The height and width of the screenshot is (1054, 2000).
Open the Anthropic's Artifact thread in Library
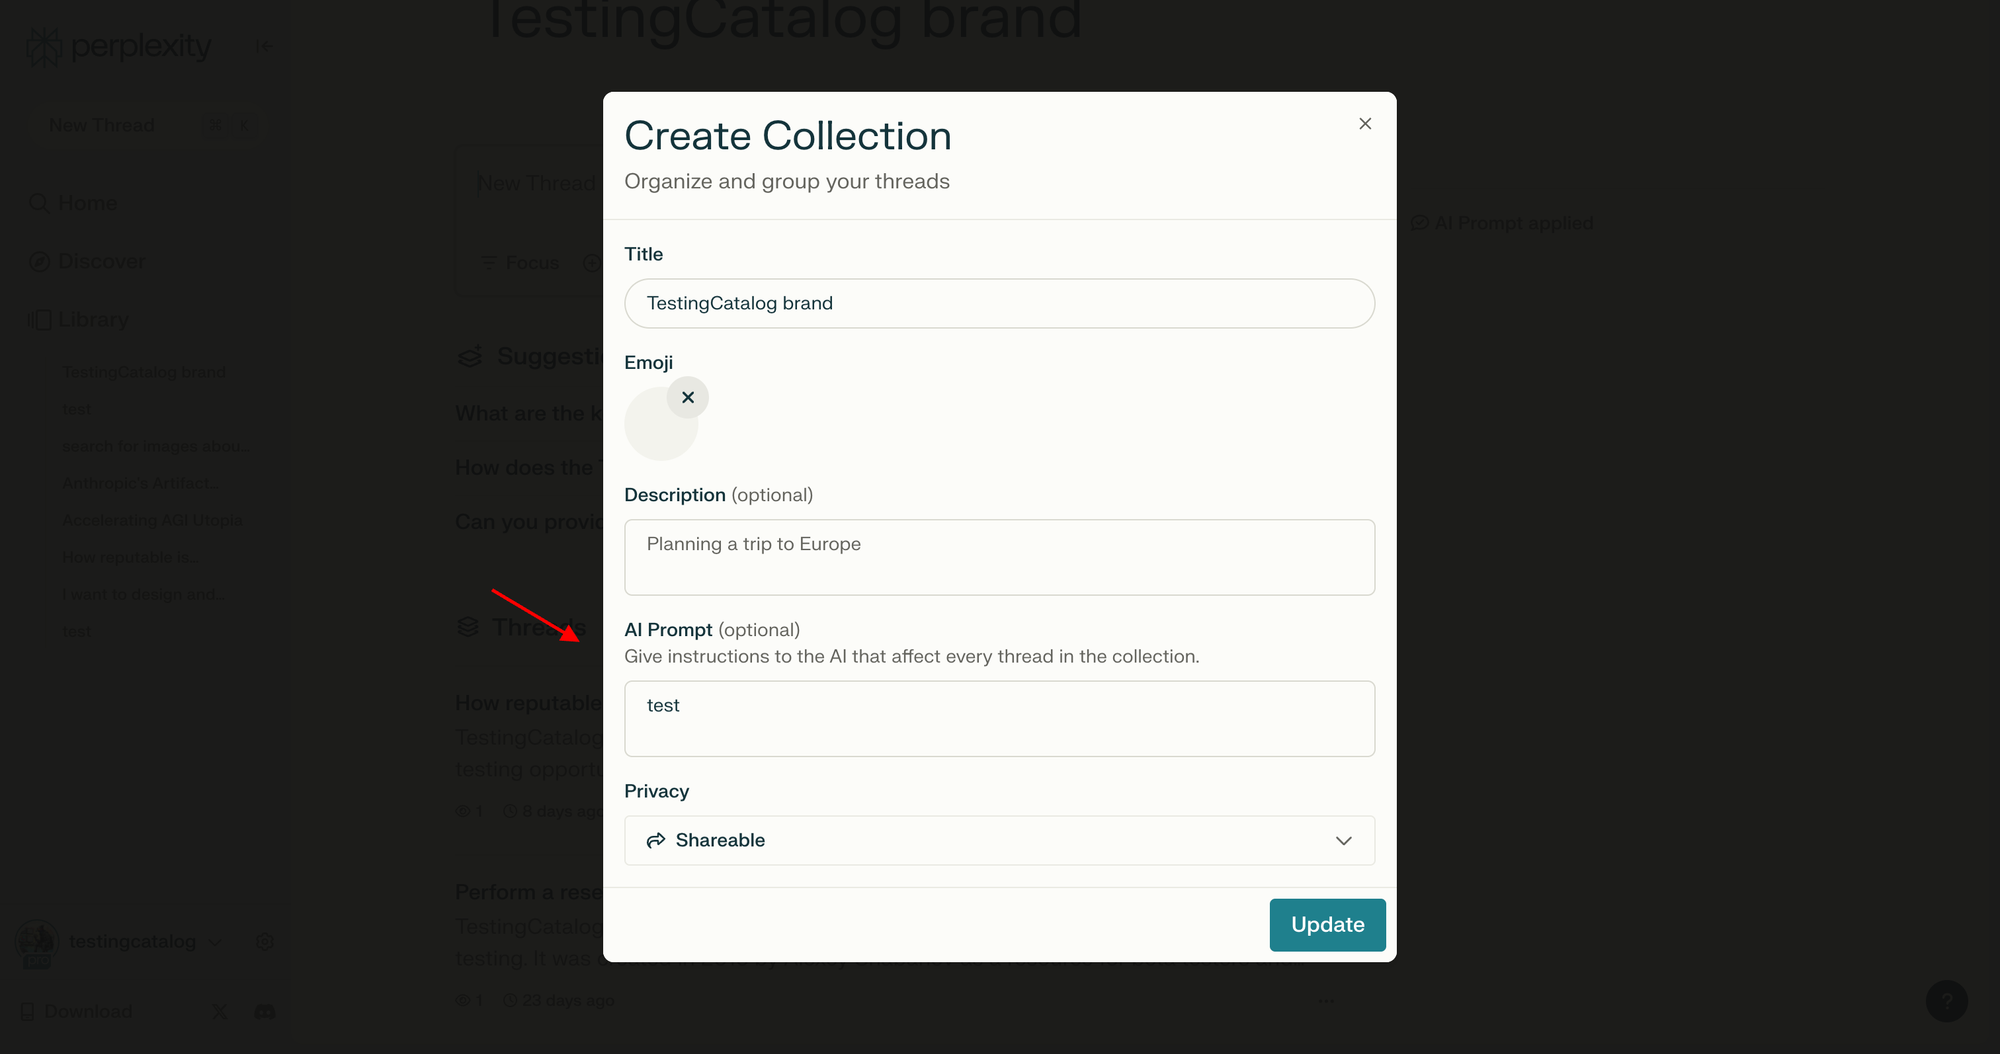pyautogui.click(x=142, y=483)
